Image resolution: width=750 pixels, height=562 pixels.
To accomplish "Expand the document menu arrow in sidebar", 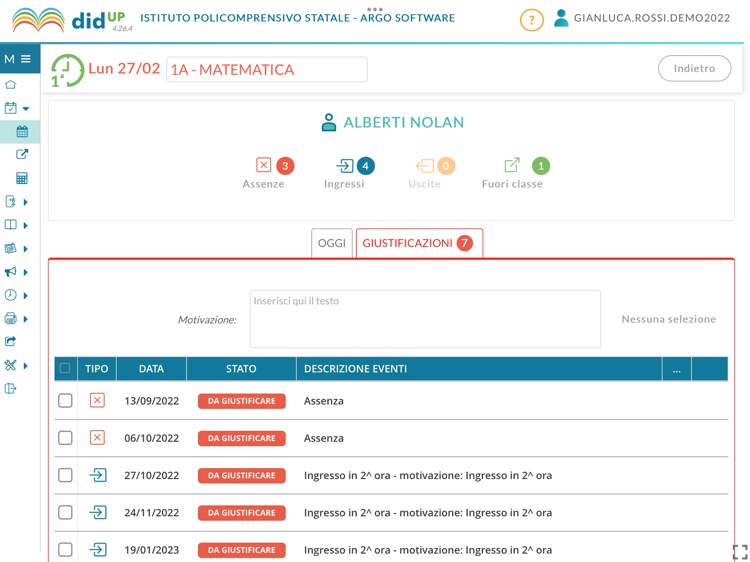I will point(26,202).
